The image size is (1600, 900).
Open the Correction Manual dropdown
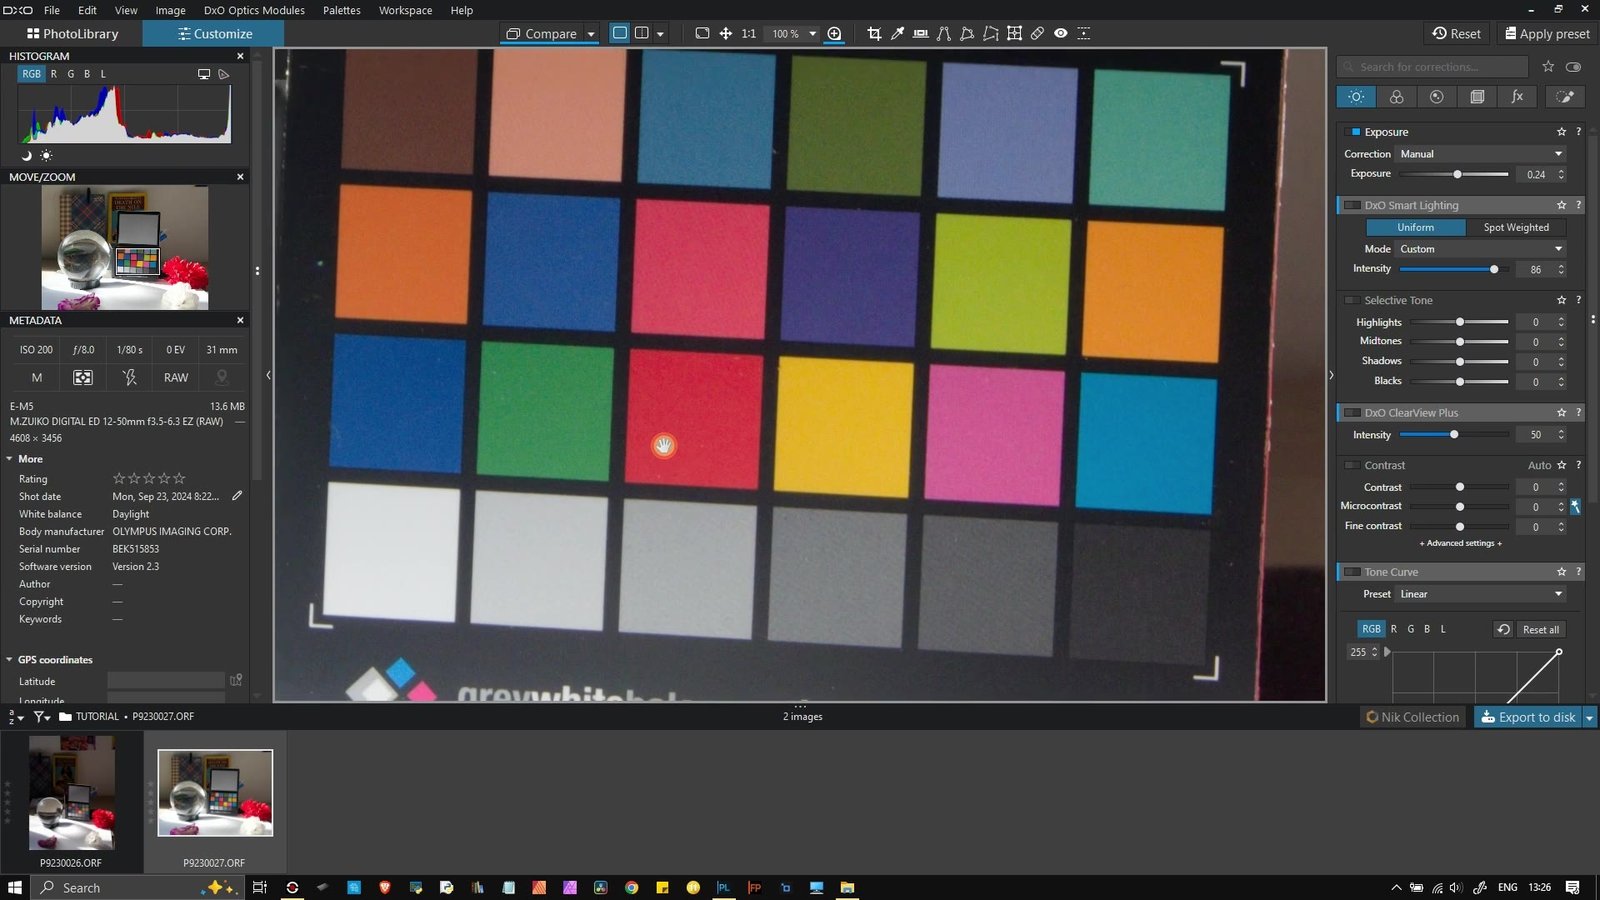1481,154
